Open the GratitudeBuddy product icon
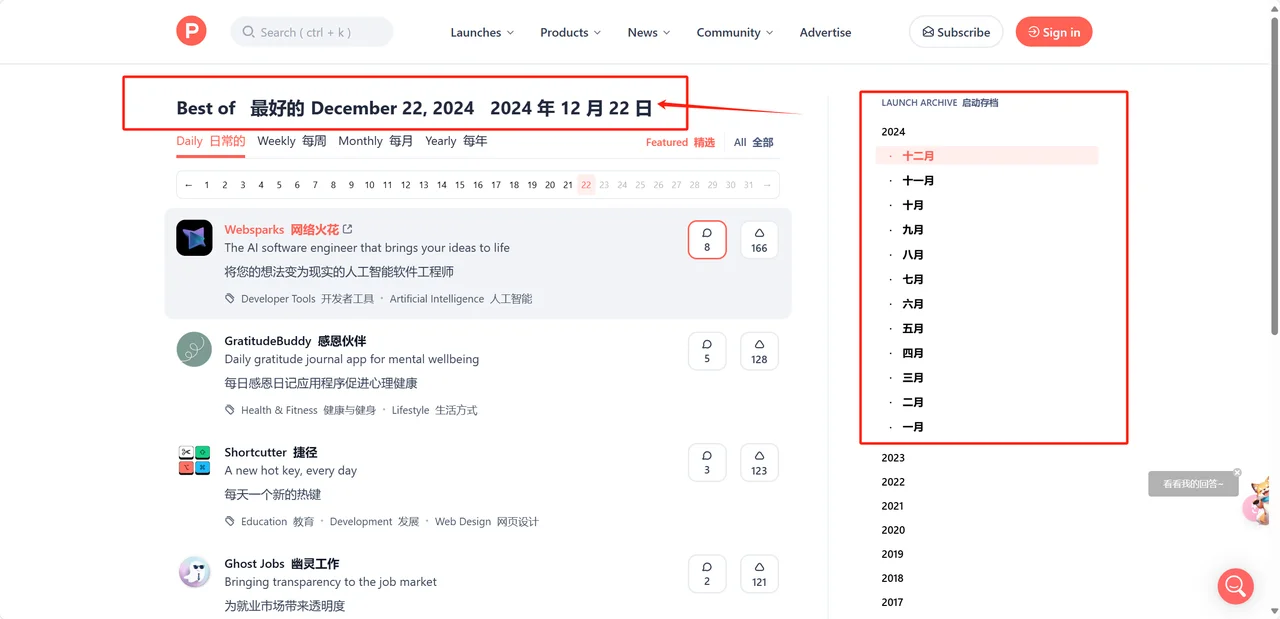Image resolution: width=1280 pixels, height=619 pixels. [x=194, y=350]
